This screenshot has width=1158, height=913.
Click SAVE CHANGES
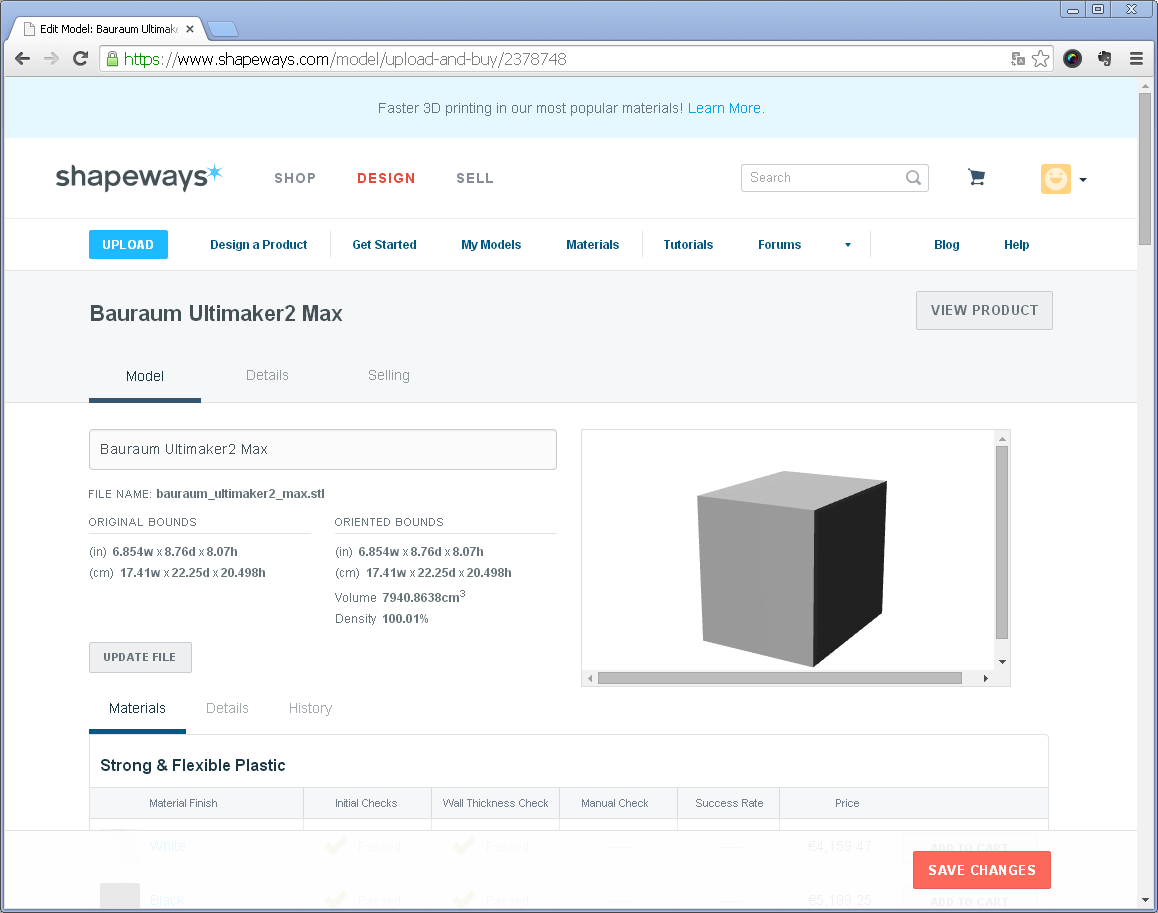(x=981, y=870)
